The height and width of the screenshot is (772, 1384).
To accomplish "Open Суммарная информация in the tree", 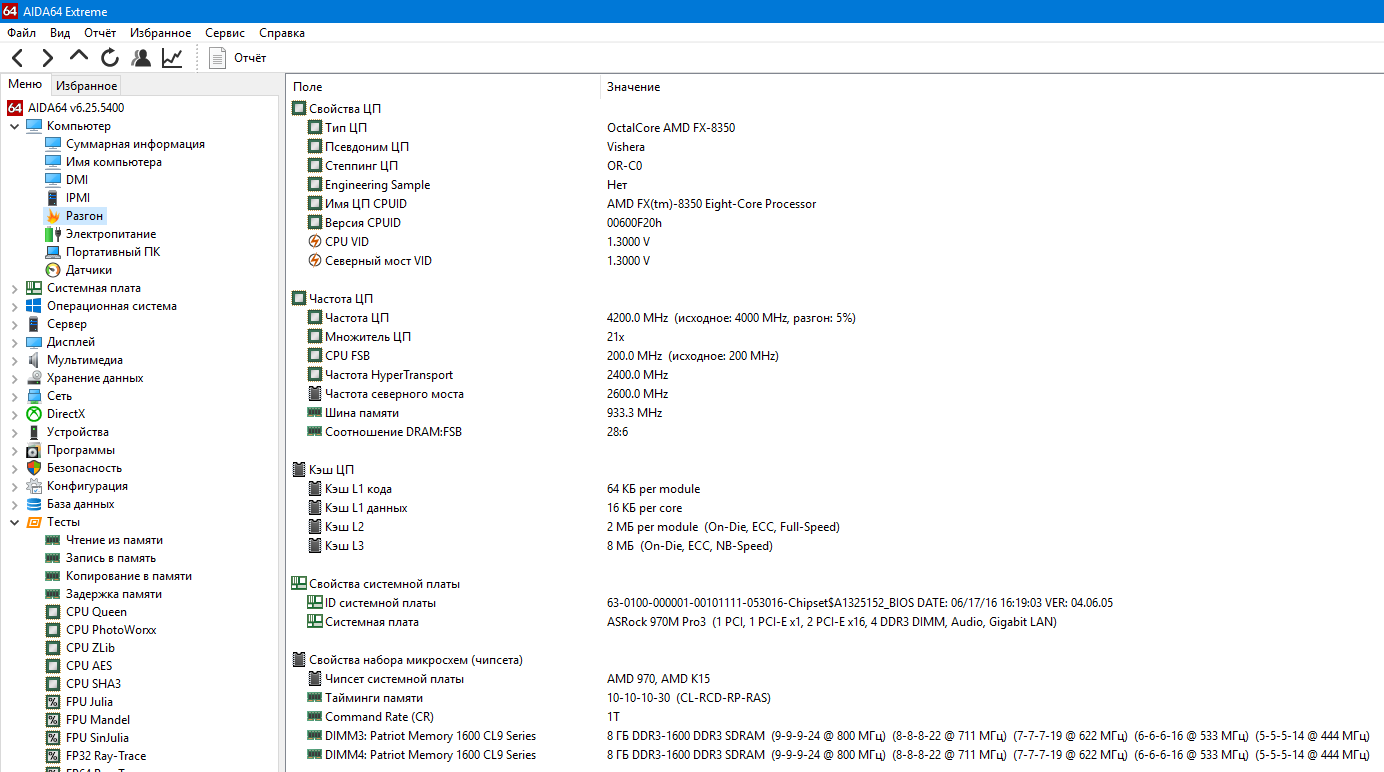I will click(x=135, y=144).
